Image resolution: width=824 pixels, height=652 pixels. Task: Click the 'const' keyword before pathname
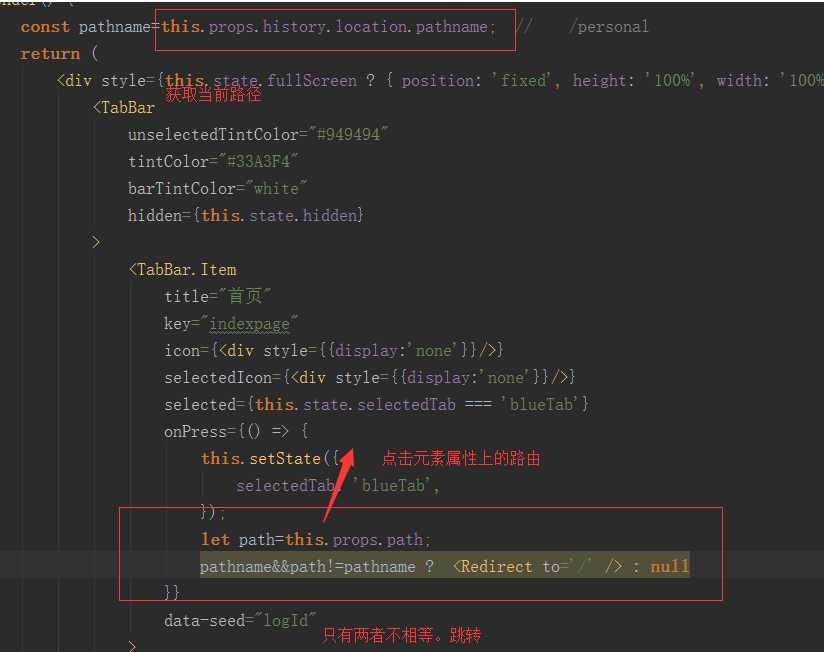pos(45,27)
